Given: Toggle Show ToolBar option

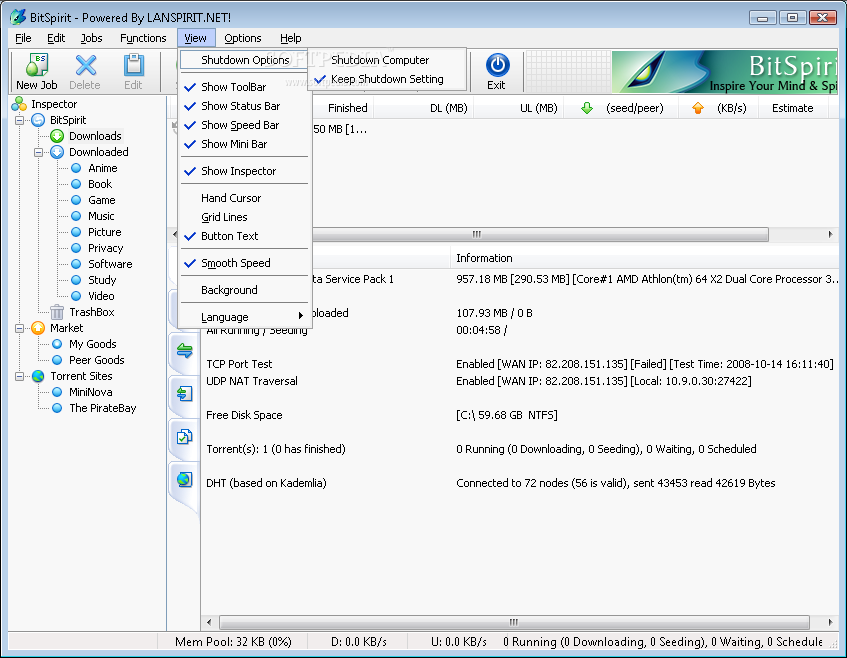Looking at the screenshot, I should 245,87.
